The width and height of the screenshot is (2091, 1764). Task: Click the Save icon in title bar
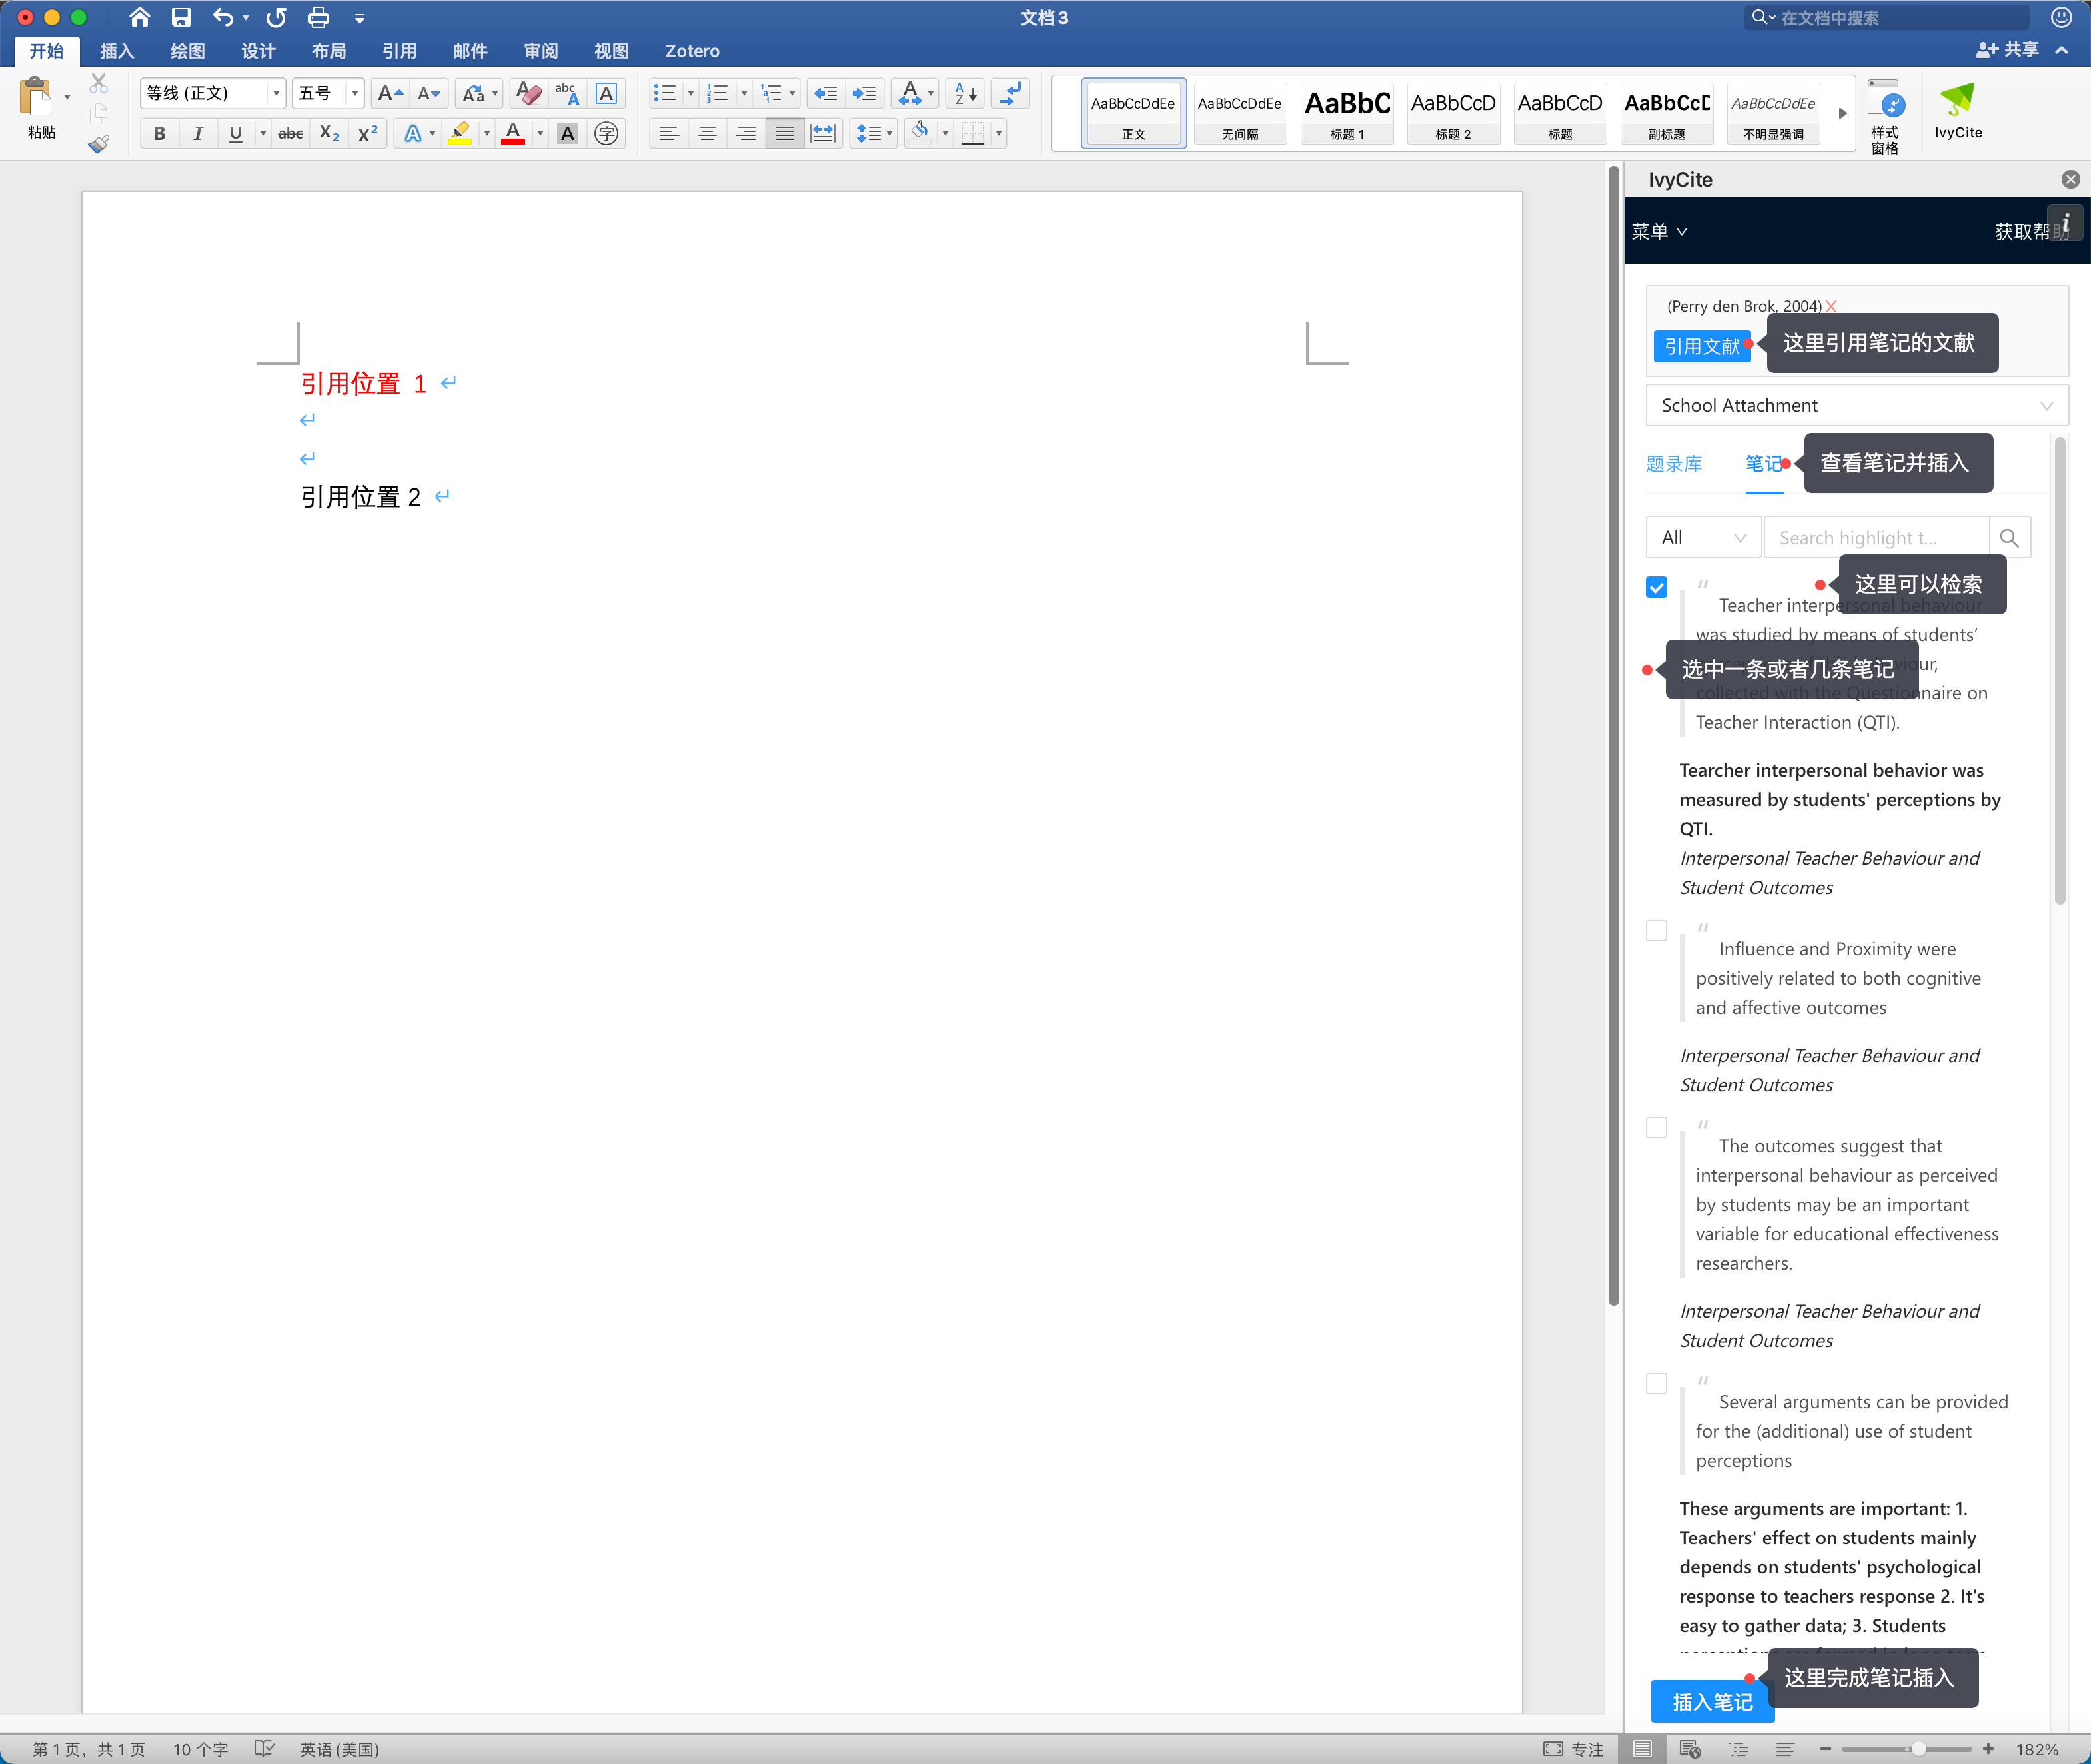181,17
